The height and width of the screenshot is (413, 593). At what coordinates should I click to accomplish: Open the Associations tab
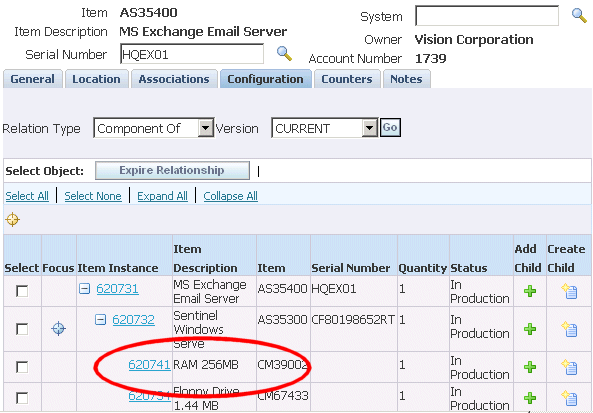click(x=174, y=79)
